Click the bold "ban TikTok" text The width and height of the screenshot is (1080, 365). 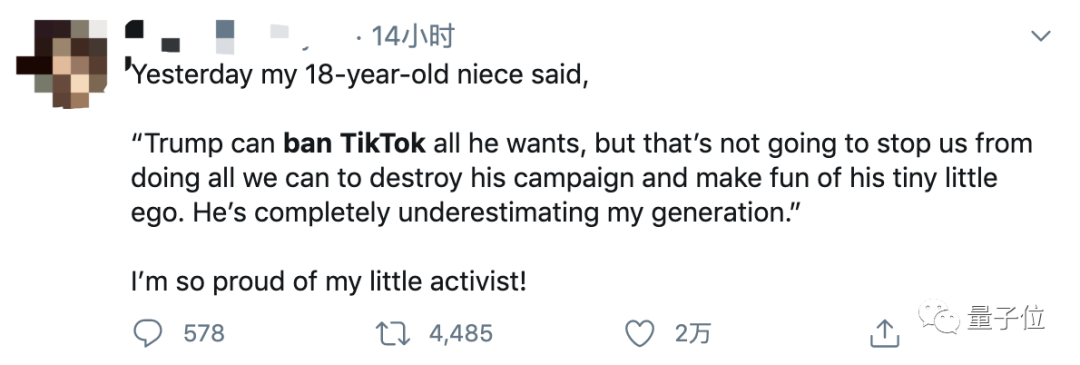coord(355,144)
